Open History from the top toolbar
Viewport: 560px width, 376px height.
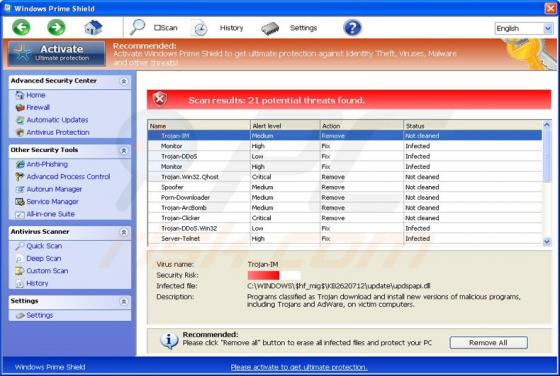click(x=231, y=28)
